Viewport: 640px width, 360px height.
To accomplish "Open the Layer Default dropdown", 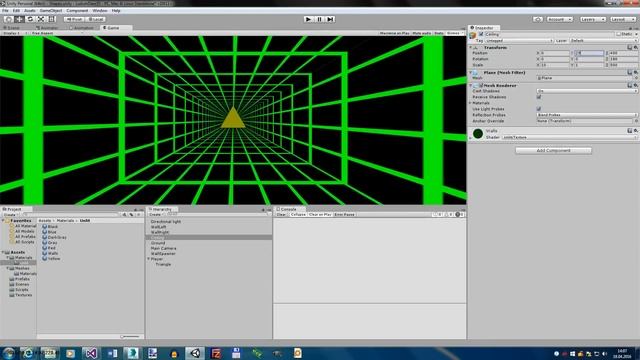I will click(x=603, y=41).
